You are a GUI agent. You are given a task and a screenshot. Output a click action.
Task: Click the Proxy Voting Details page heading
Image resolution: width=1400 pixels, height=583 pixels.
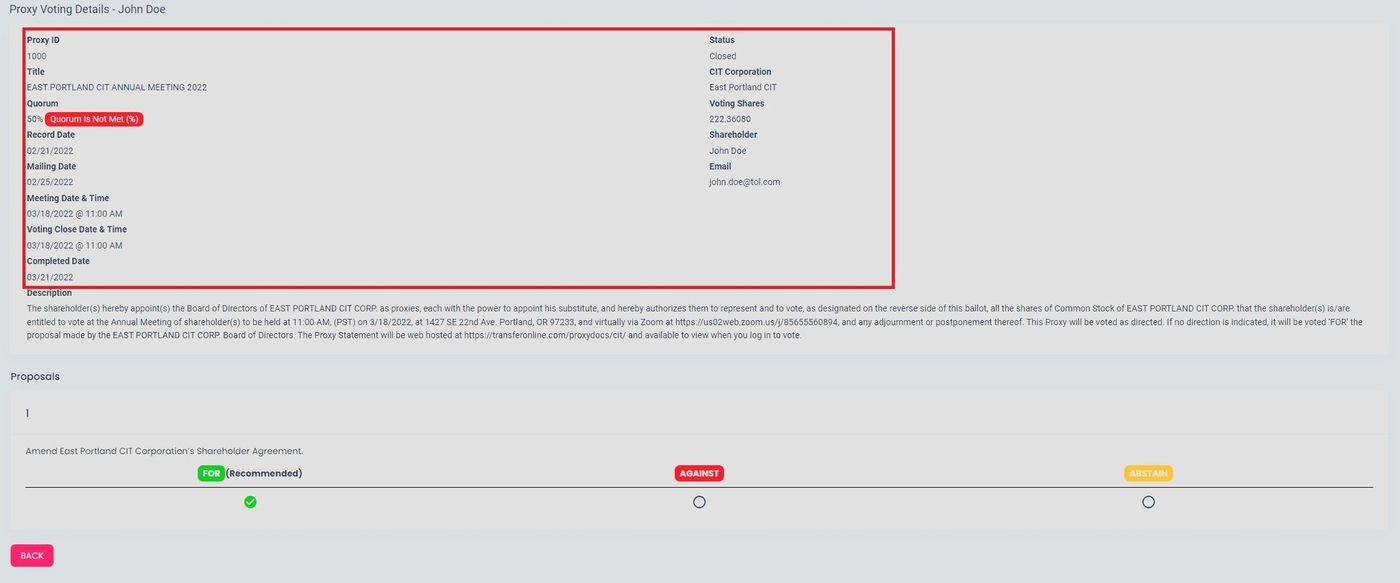point(88,9)
